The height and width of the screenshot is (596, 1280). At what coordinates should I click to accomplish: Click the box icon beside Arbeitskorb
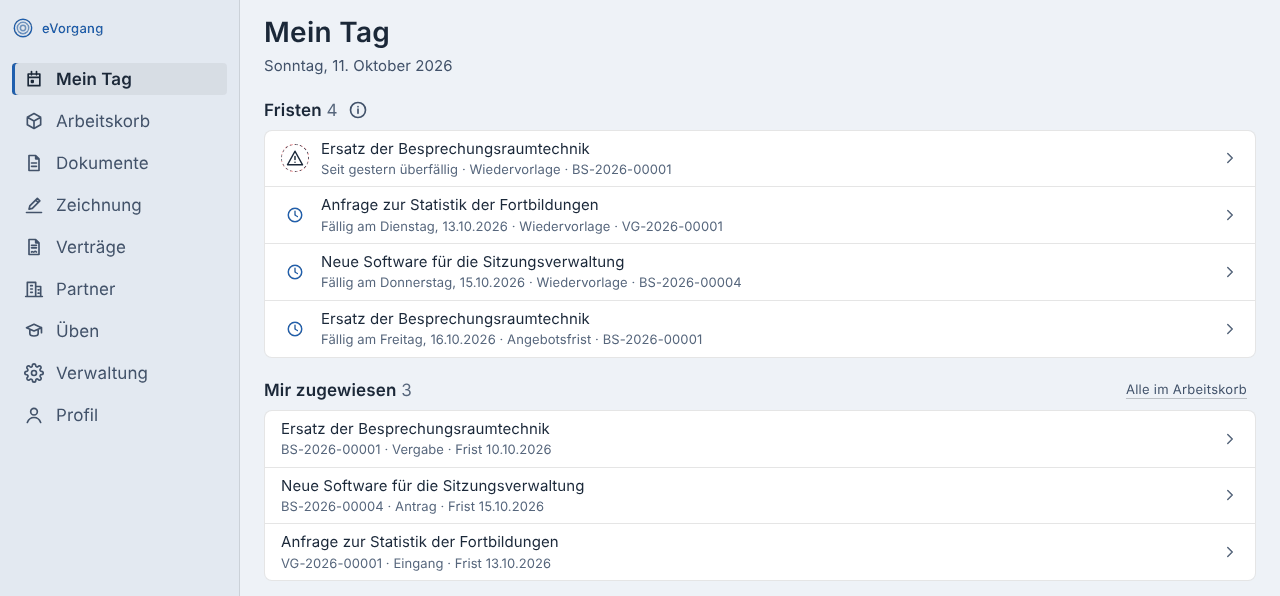click(34, 121)
